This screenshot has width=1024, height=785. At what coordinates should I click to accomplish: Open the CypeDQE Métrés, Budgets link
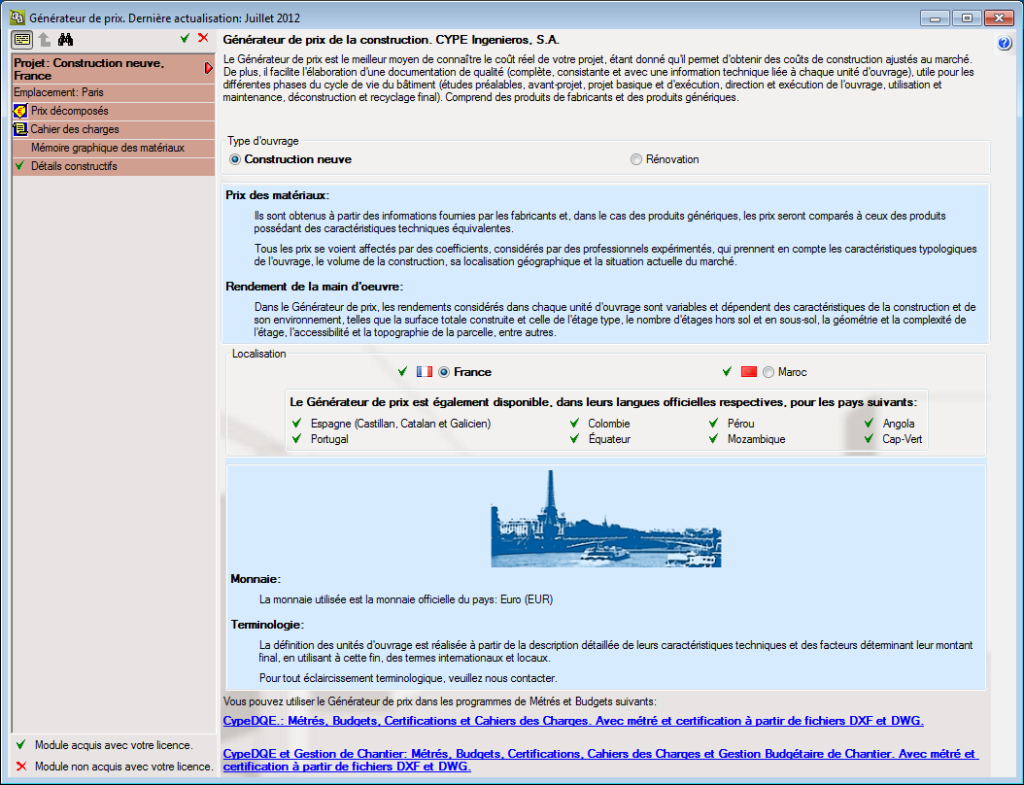pyautogui.click(x=573, y=721)
